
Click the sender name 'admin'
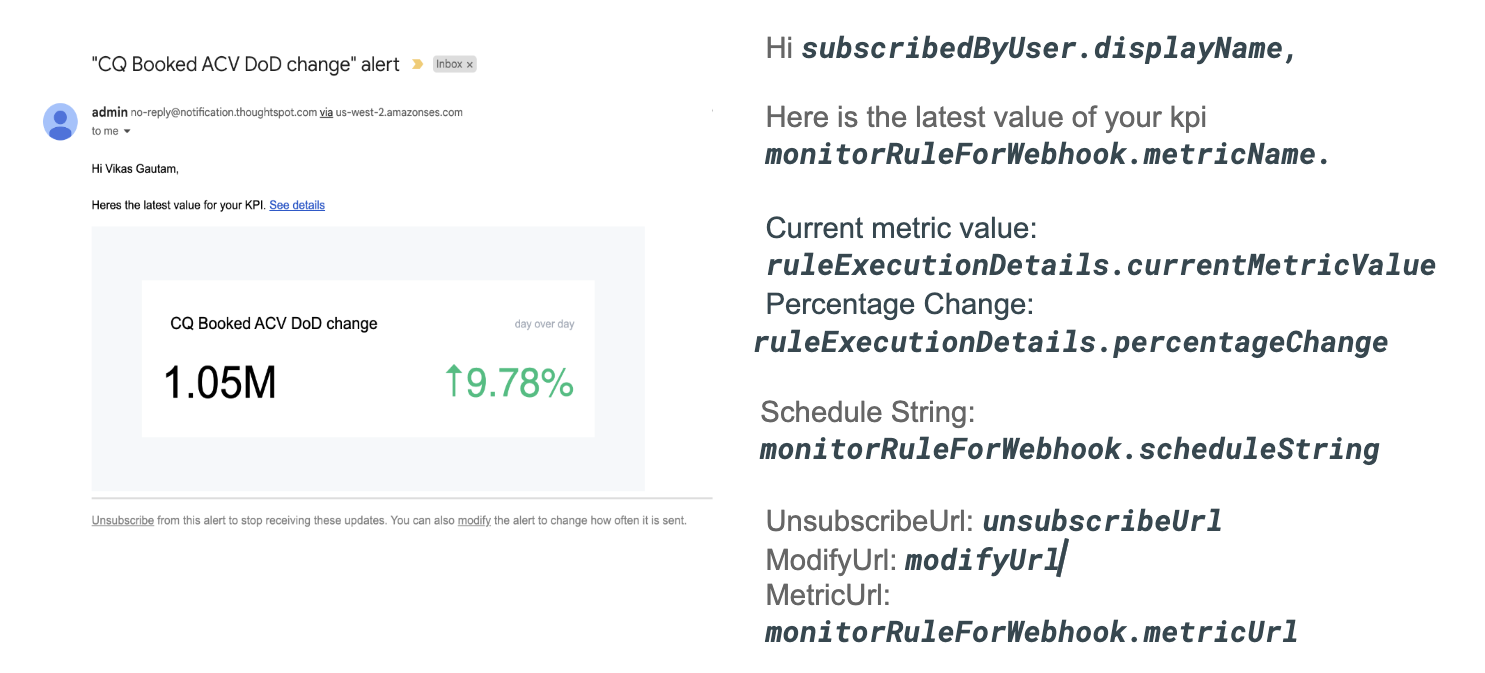pos(109,112)
